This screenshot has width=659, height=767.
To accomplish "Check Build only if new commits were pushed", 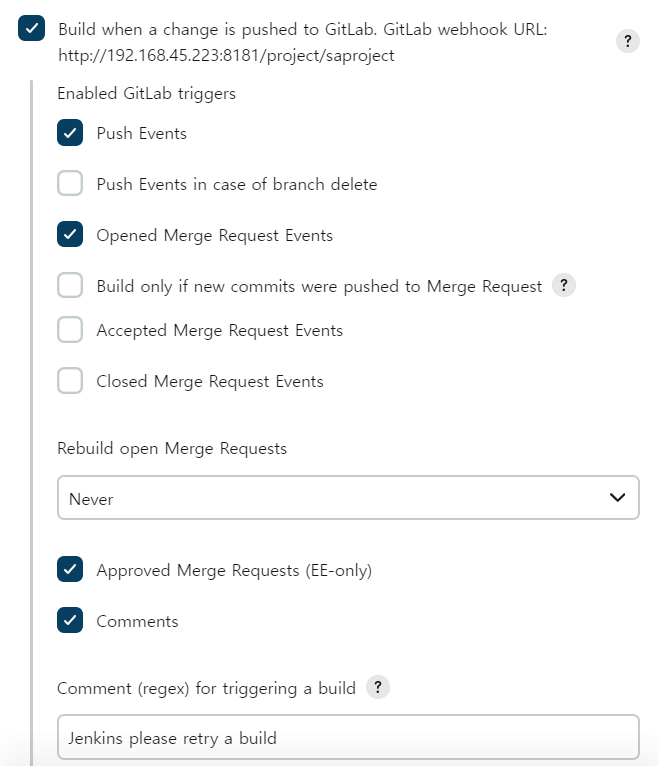I will coord(70,286).
